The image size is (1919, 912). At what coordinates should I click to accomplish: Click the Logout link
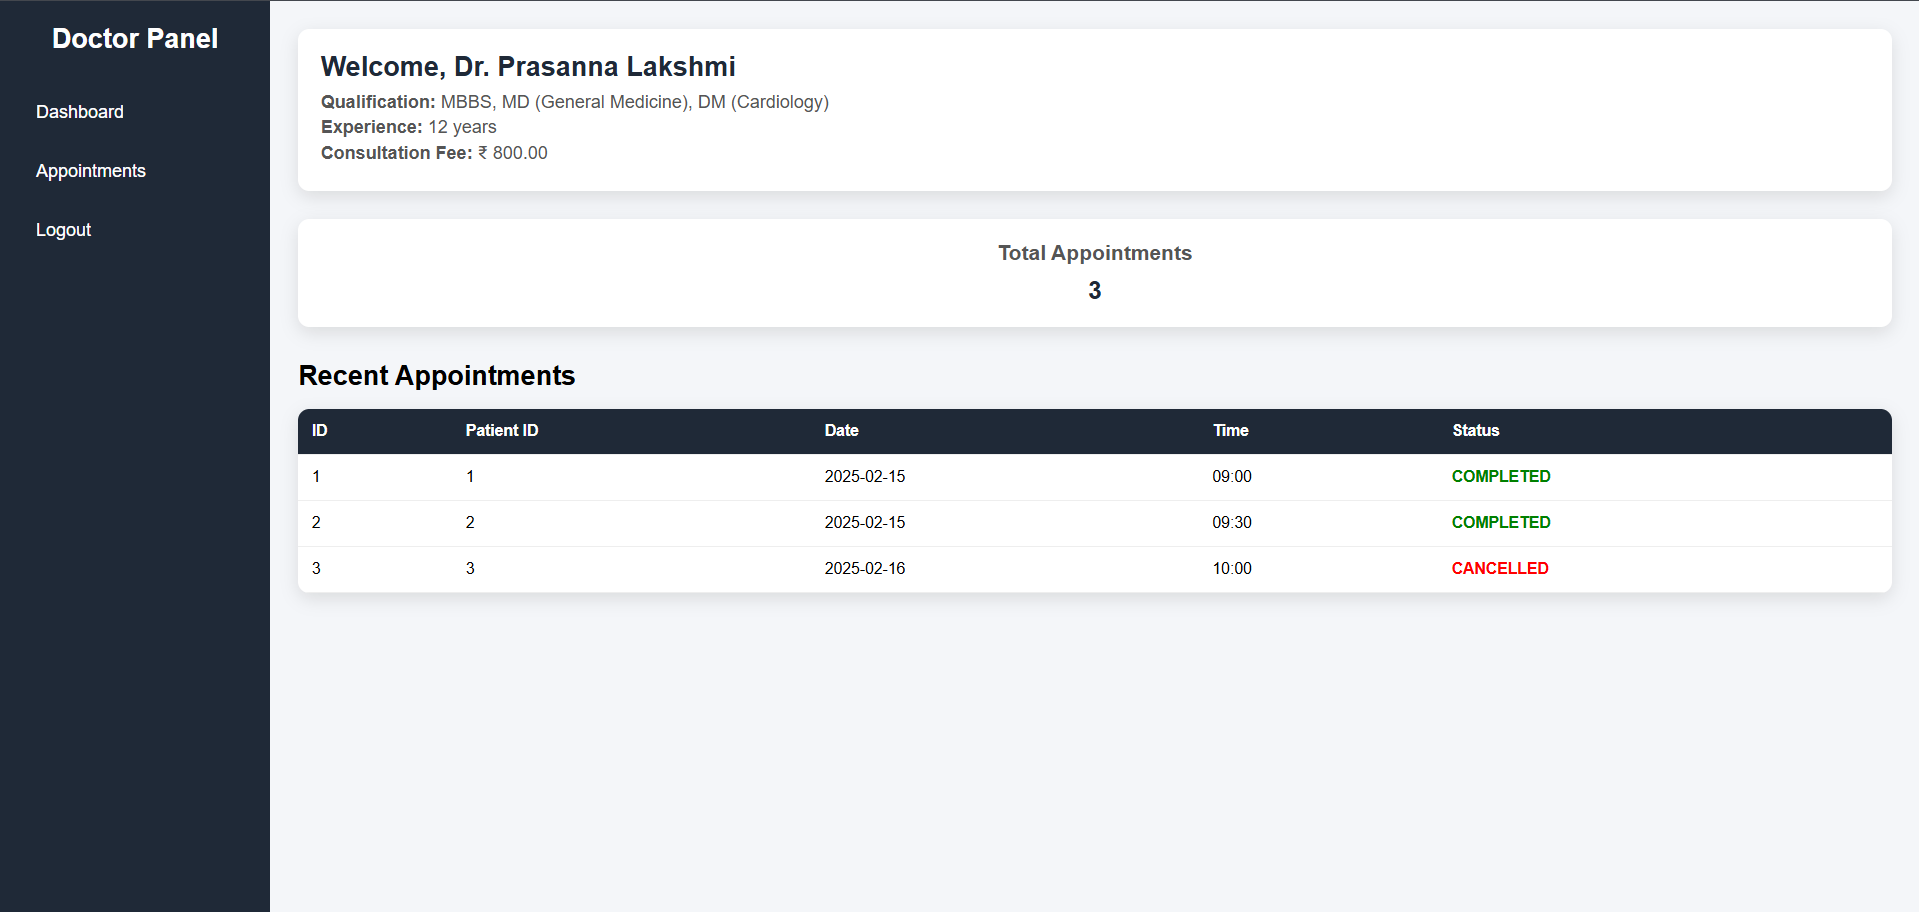(x=64, y=230)
